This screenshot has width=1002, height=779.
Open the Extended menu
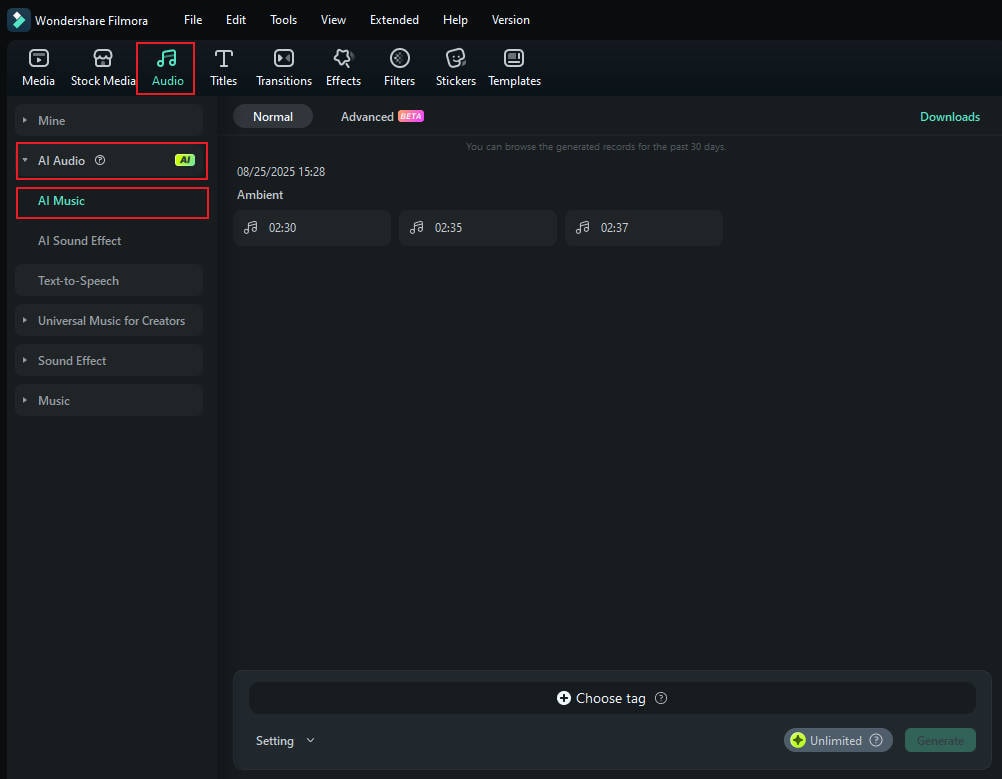click(x=394, y=20)
